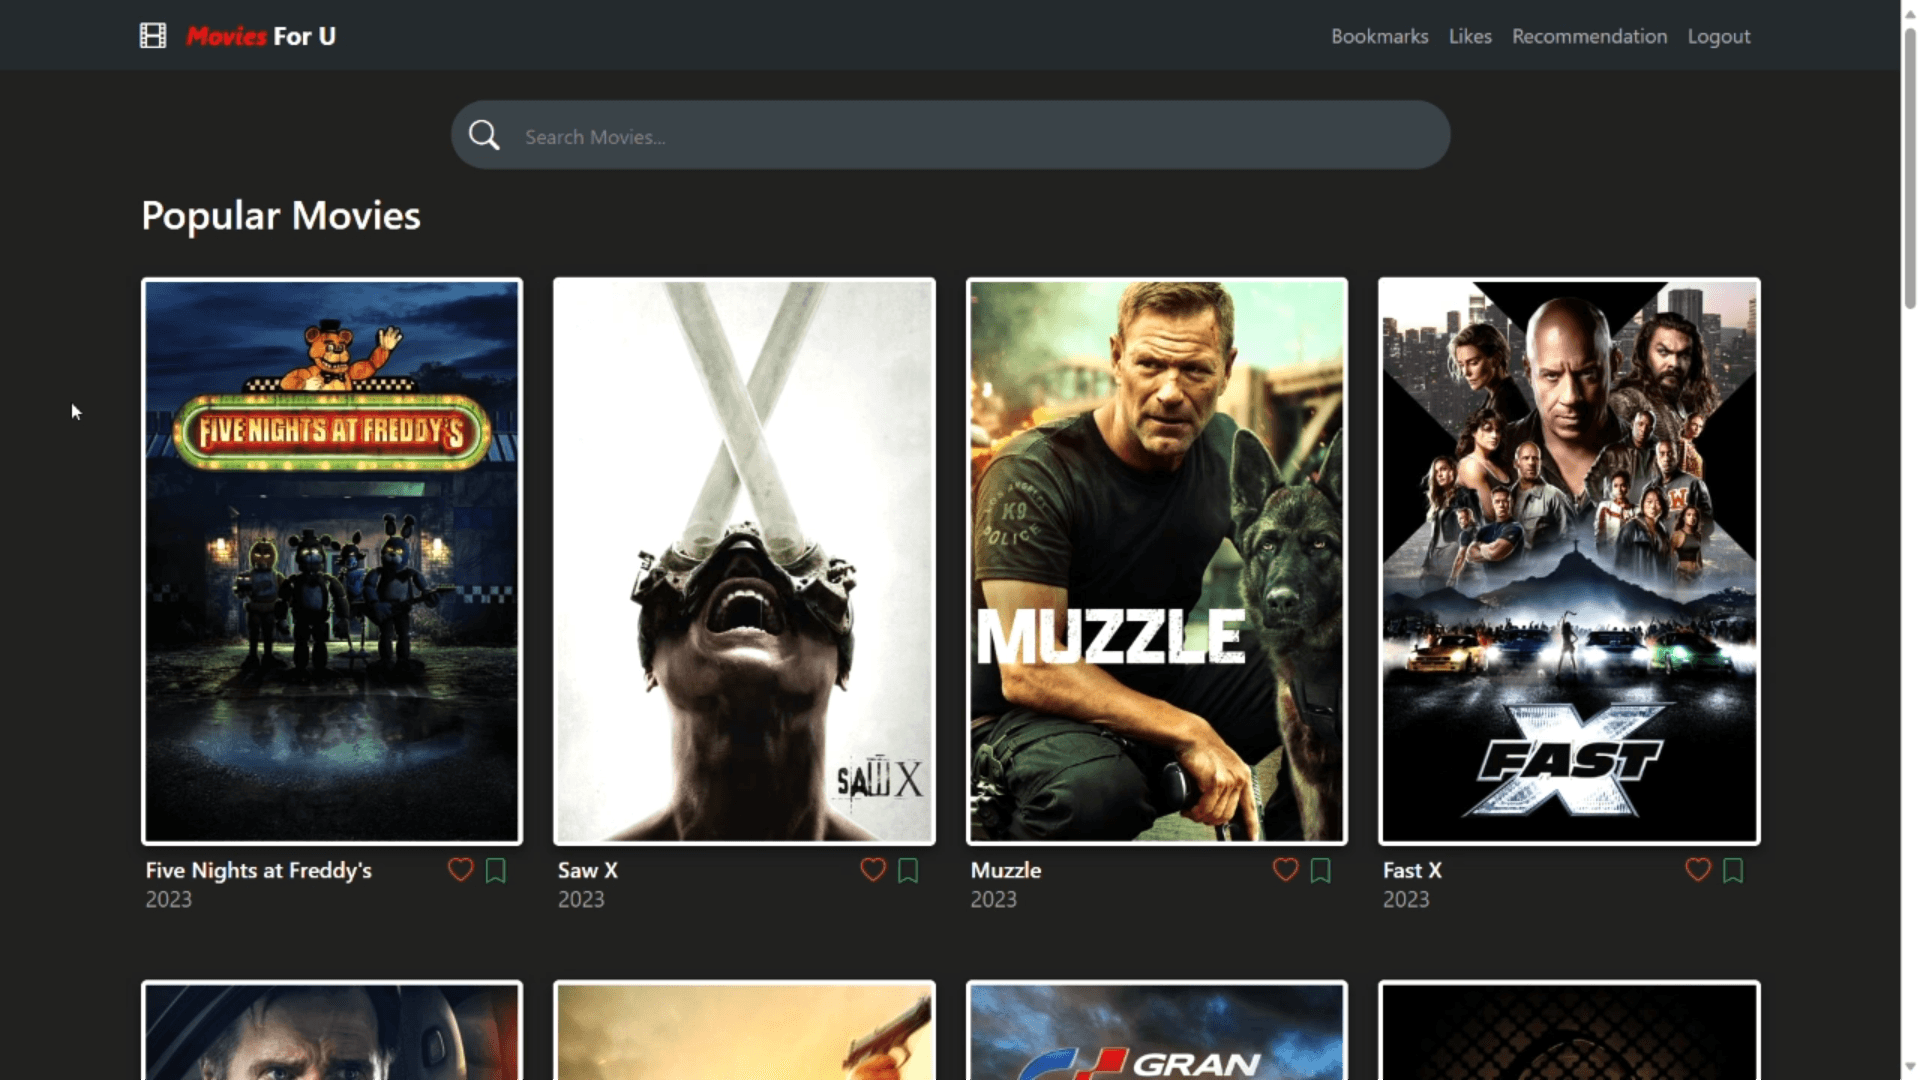
Task: Click the magnifier search icon
Action: tap(485, 135)
